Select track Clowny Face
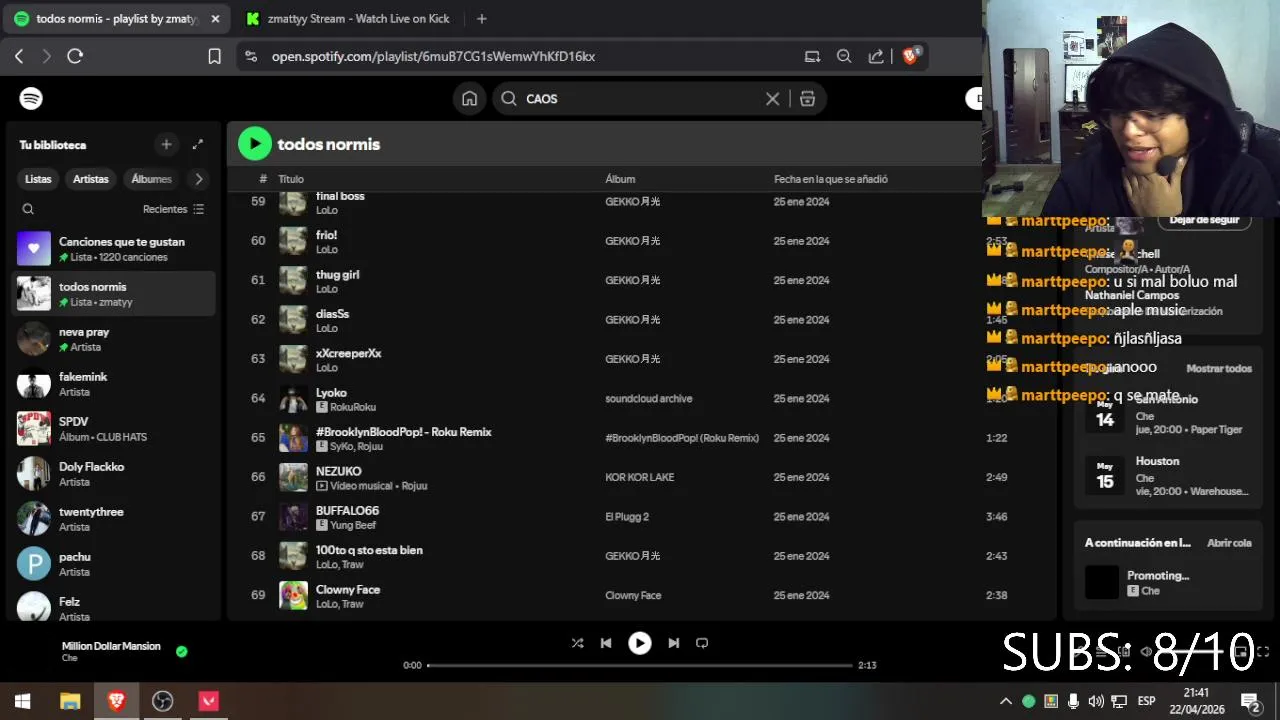The height and width of the screenshot is (720, 1280). (x=348, y=589)
